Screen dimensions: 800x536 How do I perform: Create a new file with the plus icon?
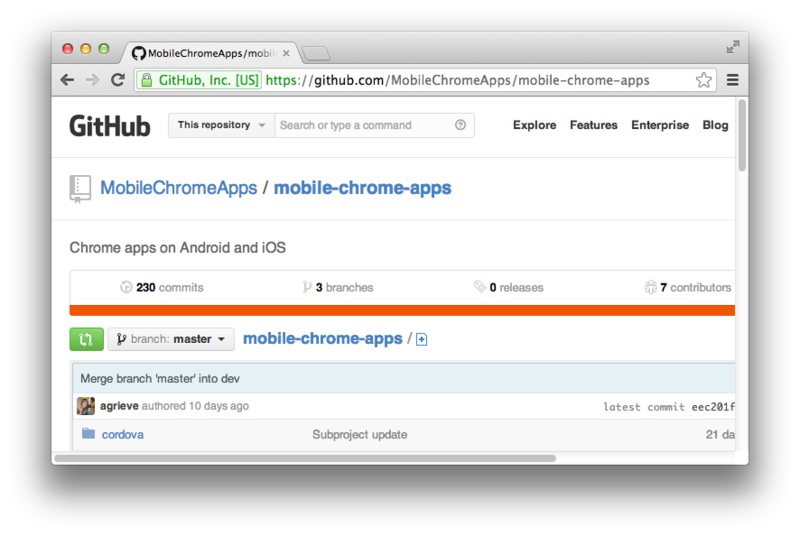coord(421,340)
